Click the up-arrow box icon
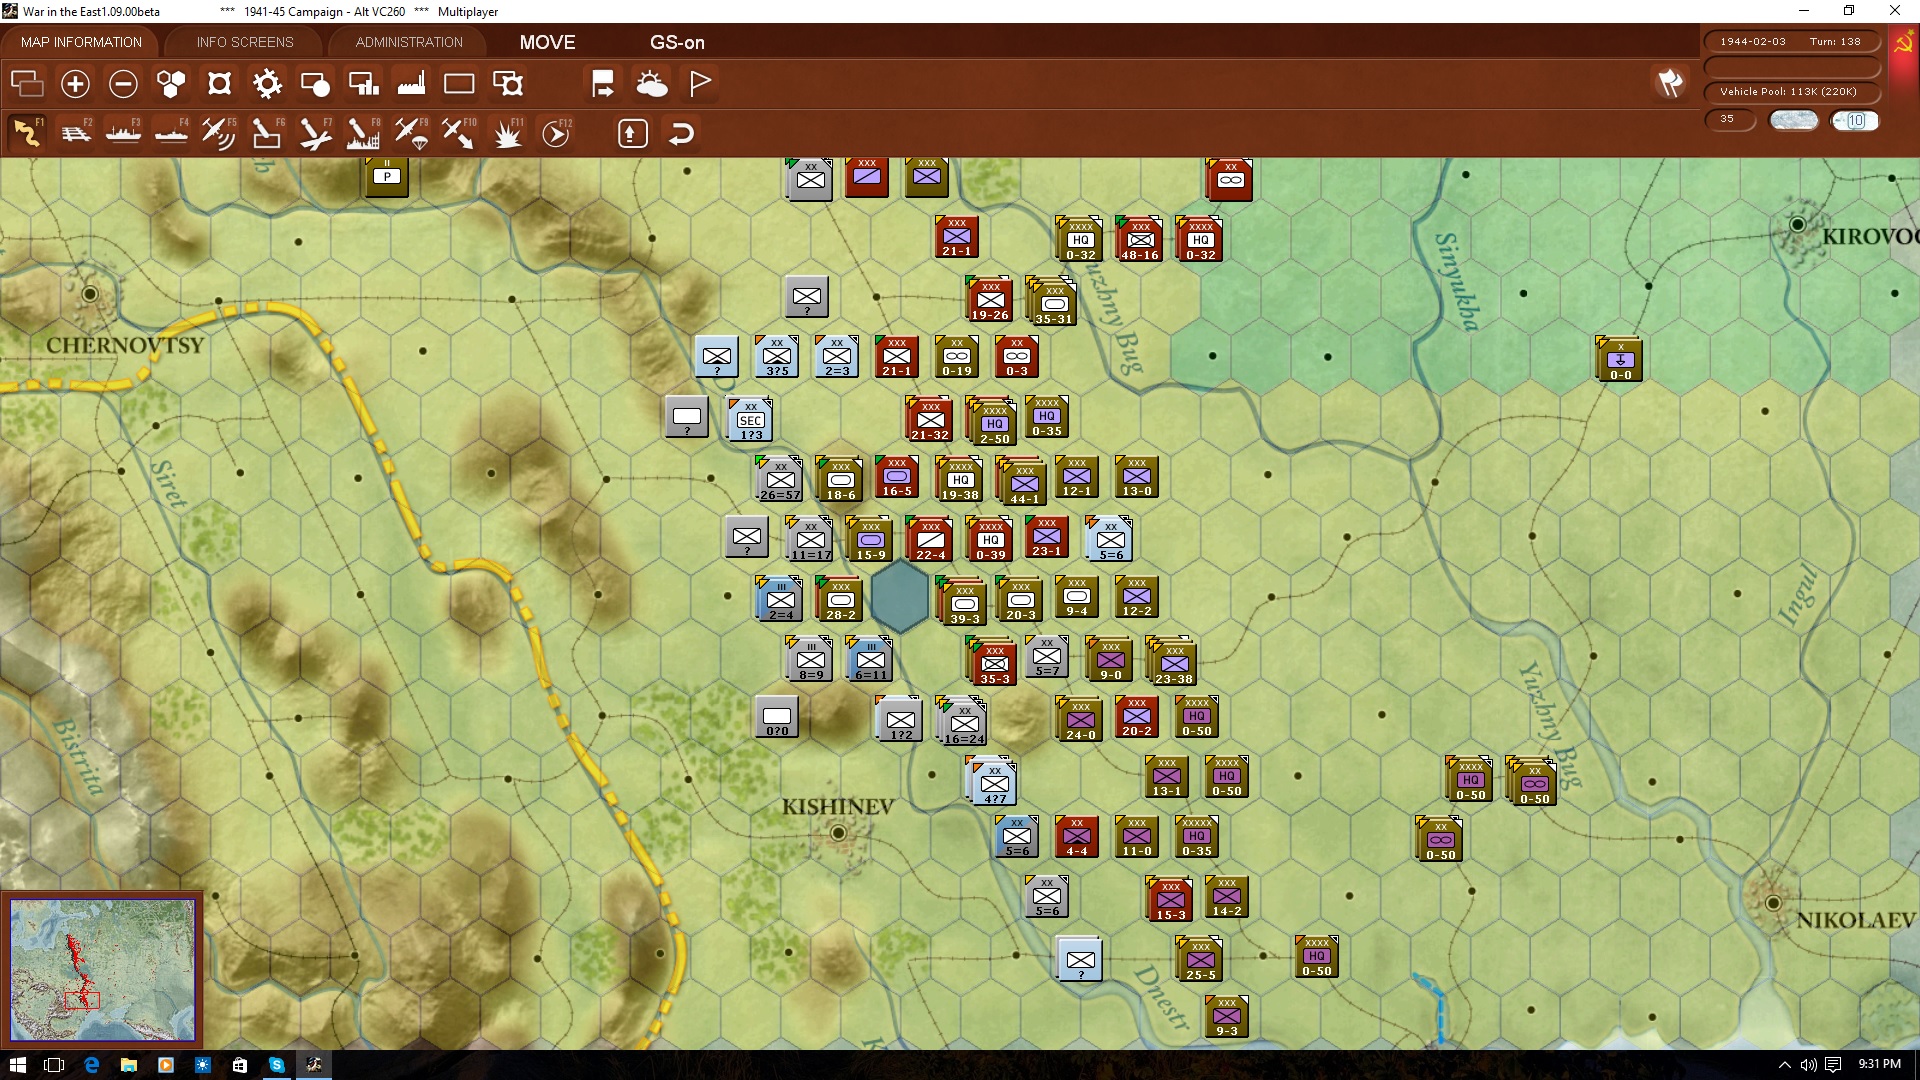 (633, 133)
